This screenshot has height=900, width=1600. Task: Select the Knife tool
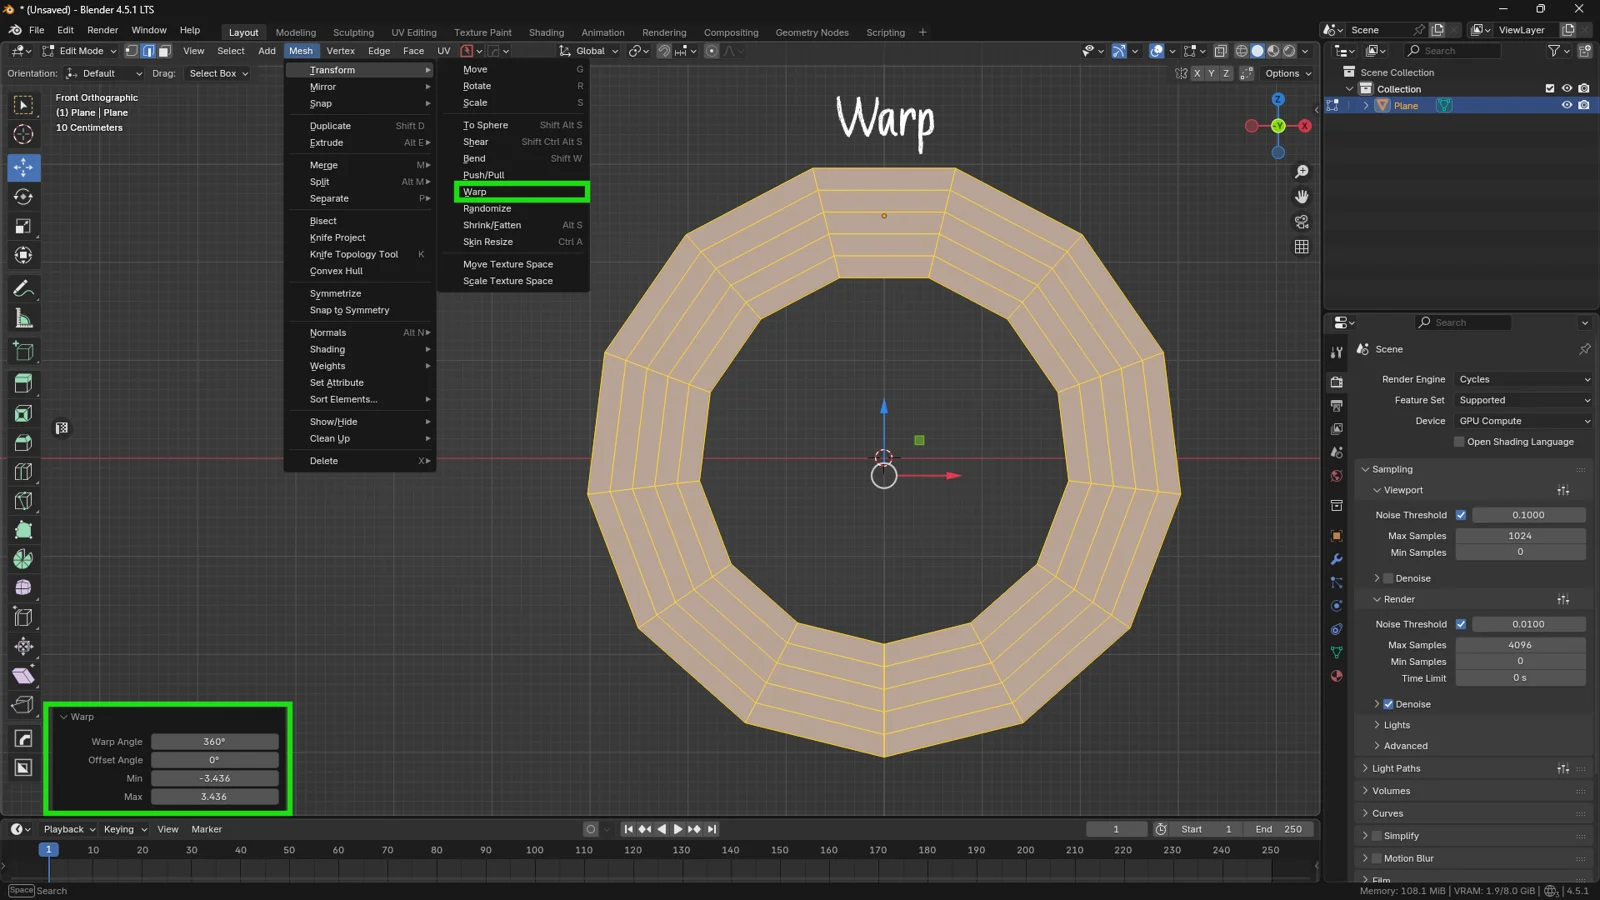coord(23,500)
